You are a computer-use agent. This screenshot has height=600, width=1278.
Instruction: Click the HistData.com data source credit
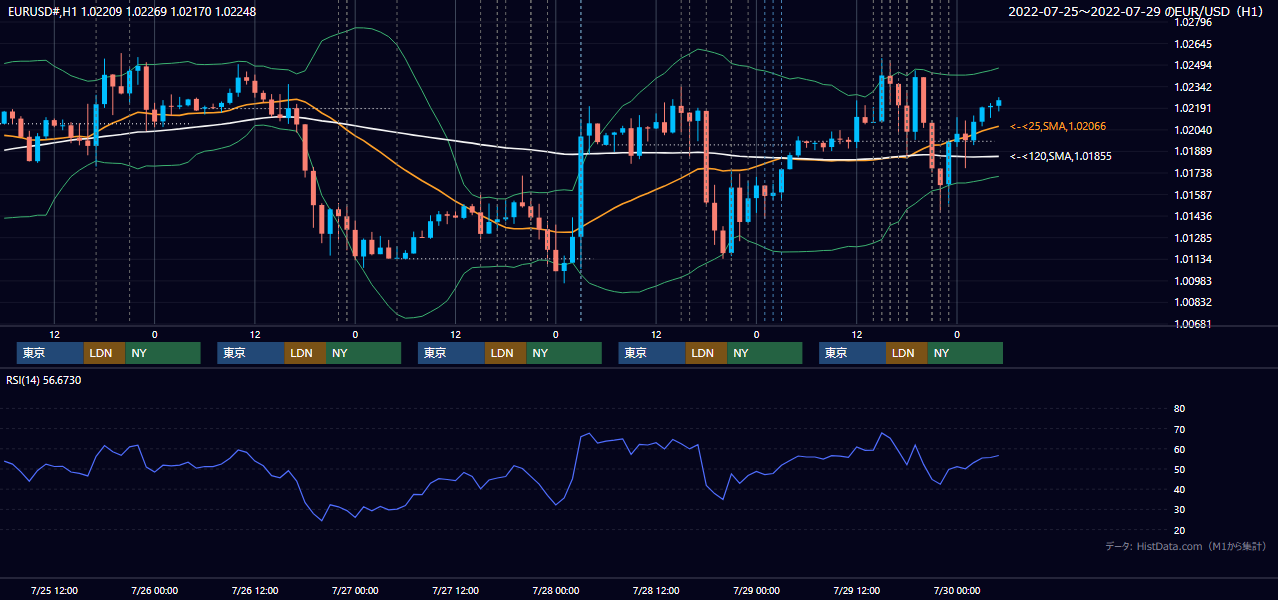point(1185,546)
